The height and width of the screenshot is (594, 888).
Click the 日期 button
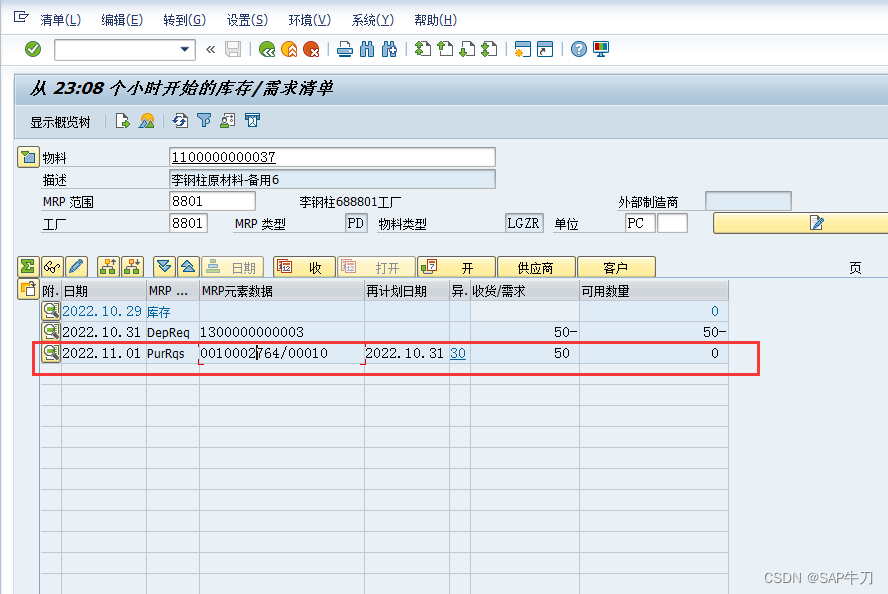pos(232,267)
